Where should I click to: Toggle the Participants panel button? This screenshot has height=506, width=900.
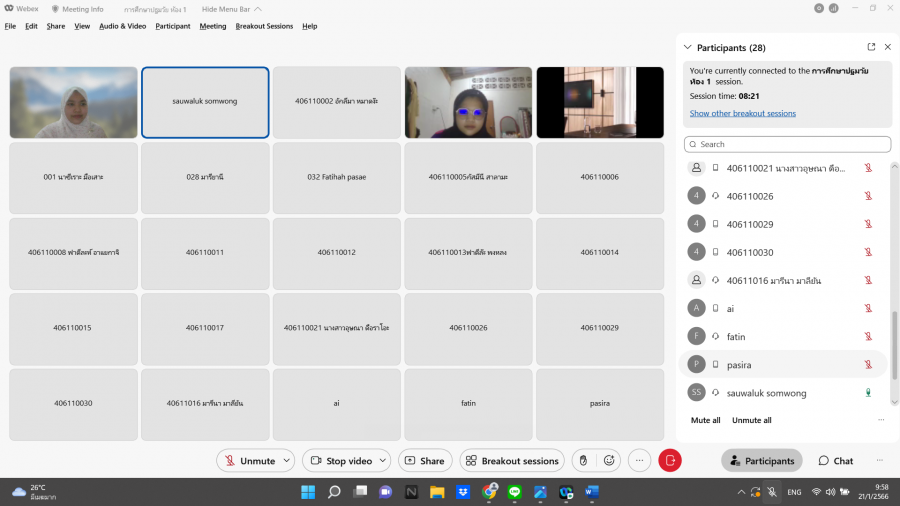(x=761, y=461)
